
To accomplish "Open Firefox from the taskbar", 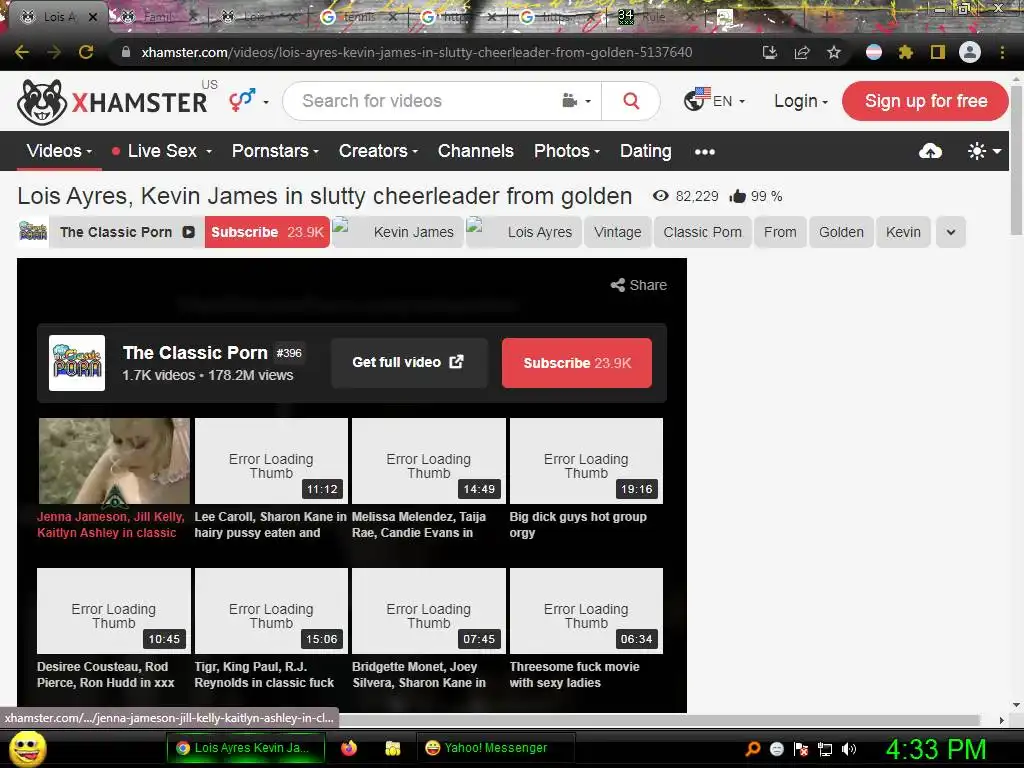I will (x=349, y=748).
